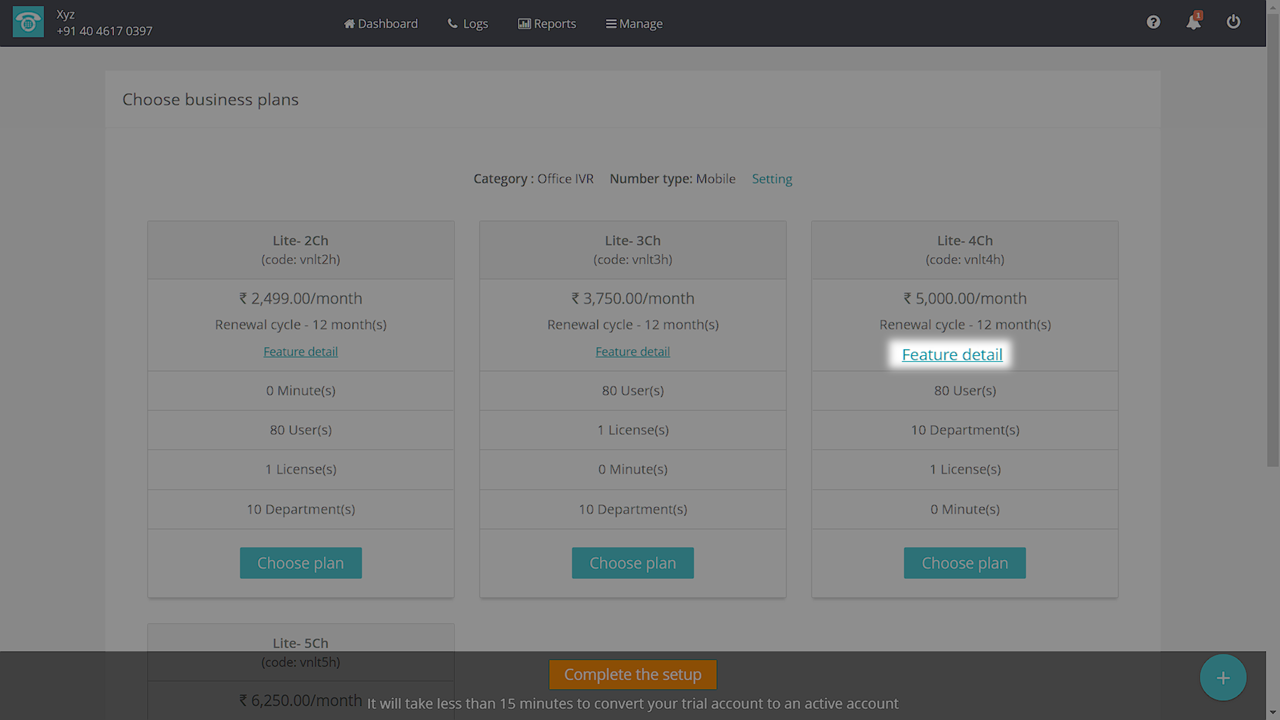Click the power logout icon
1280x720 pixels.
[1233, 22]
